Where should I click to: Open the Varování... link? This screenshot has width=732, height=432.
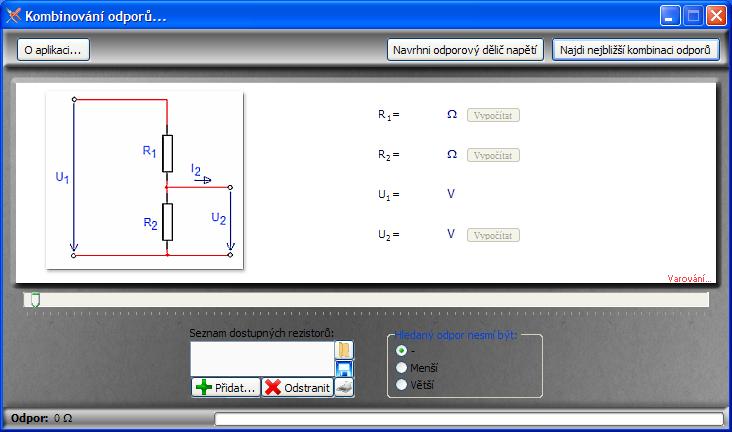[x=689, y=278]
